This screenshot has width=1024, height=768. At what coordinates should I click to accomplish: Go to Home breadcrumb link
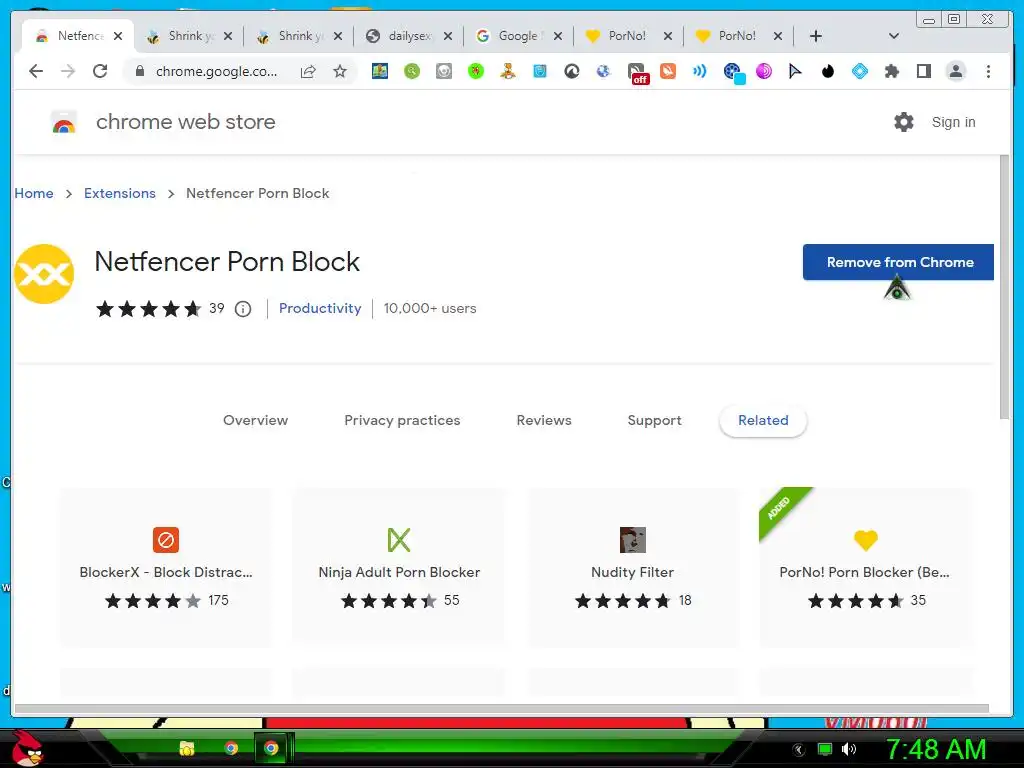pos(34,193)
